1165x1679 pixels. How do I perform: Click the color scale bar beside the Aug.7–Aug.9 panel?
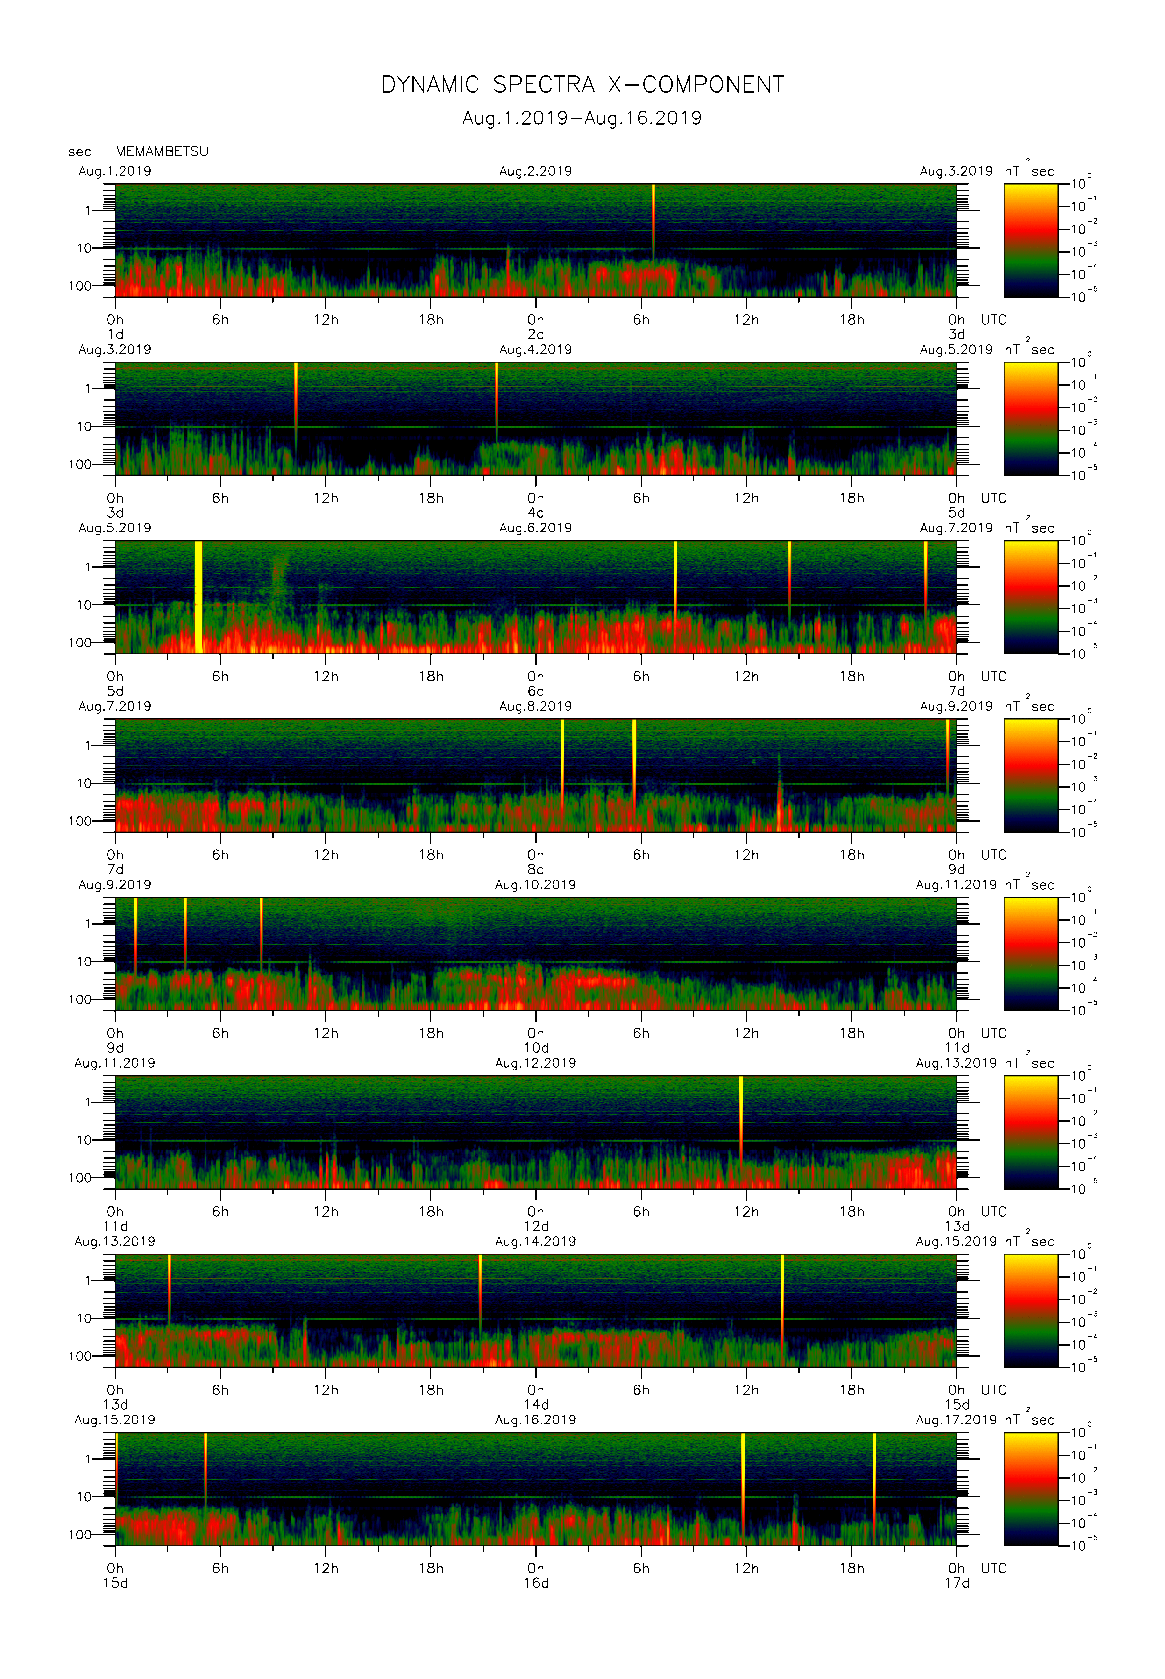tap(1031, 775)
